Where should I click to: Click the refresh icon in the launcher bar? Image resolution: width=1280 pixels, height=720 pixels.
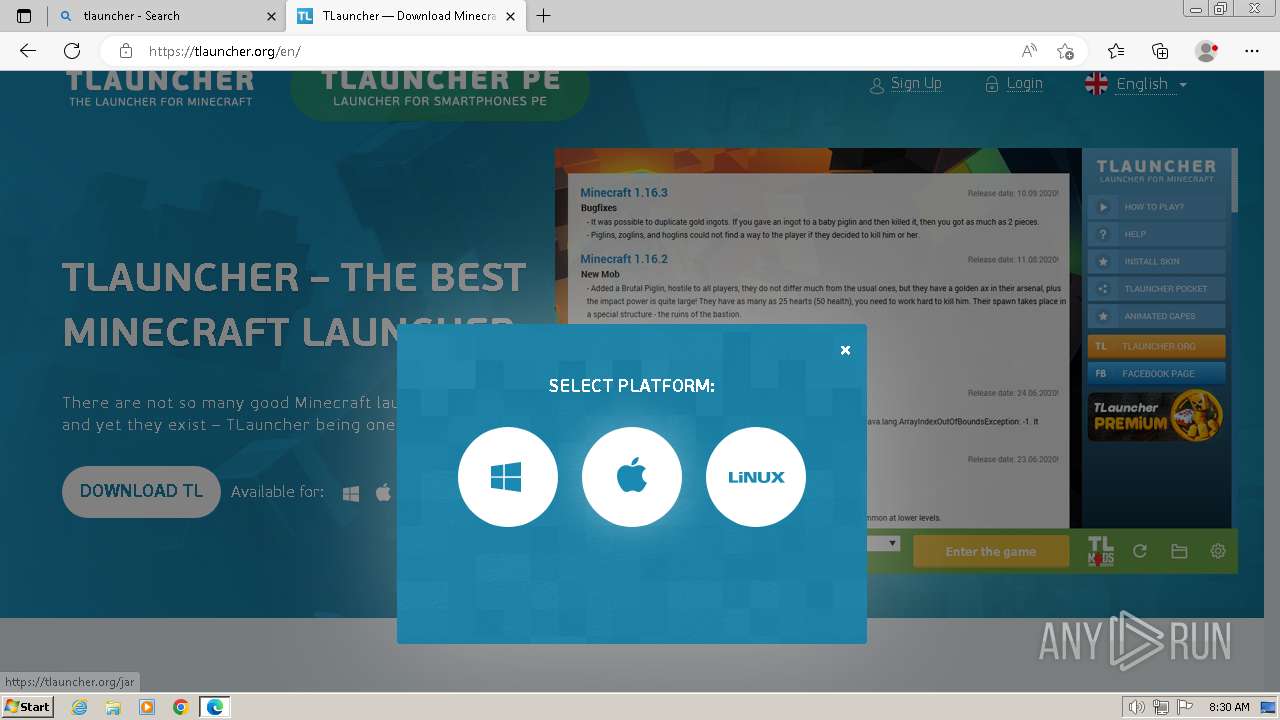[x=1139, y=551]
